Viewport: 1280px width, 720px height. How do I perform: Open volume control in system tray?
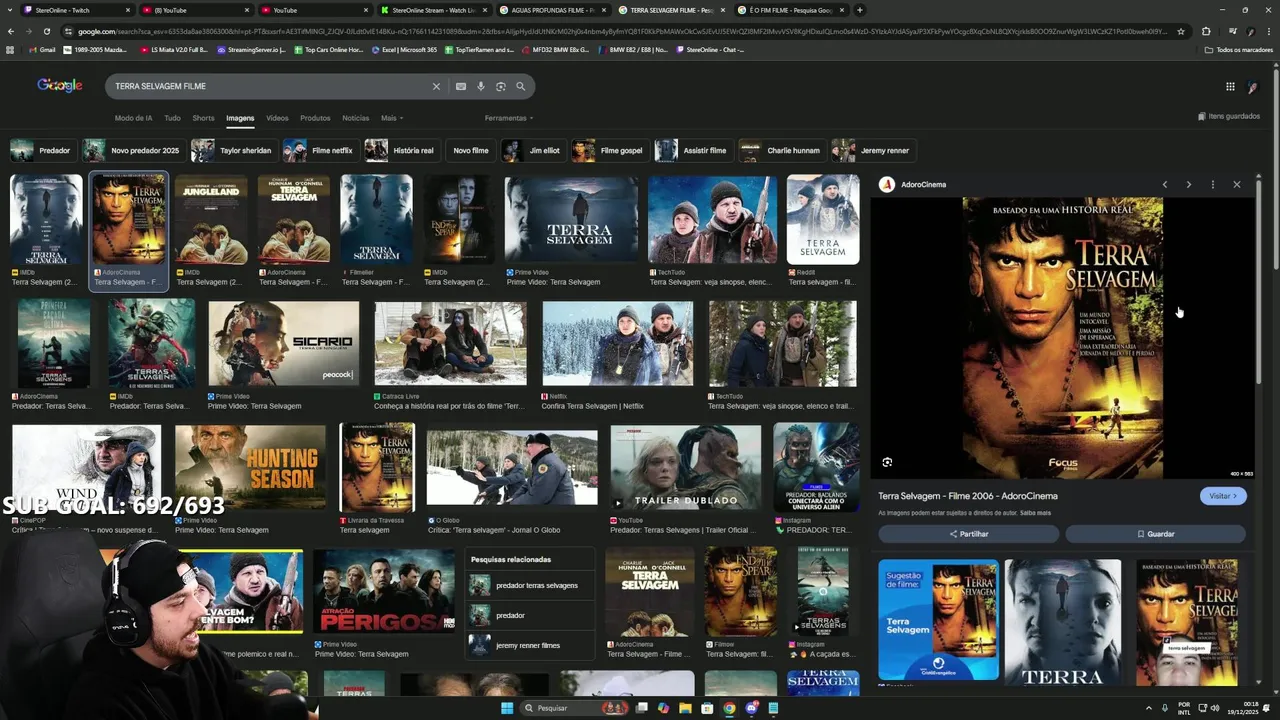(x=1215, y=708)
